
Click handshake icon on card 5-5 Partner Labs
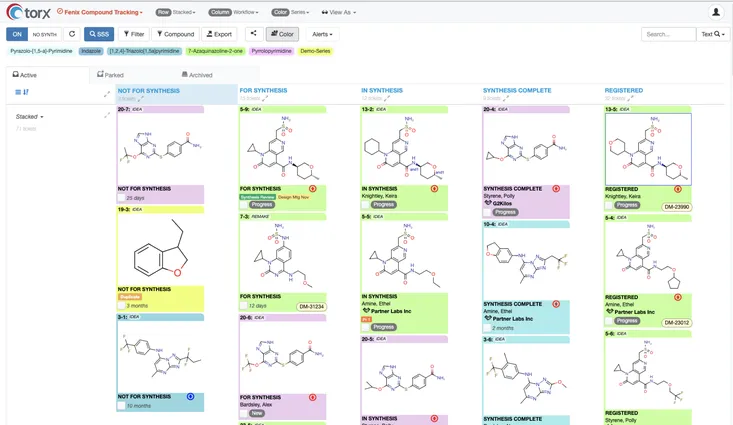[366, 311]
